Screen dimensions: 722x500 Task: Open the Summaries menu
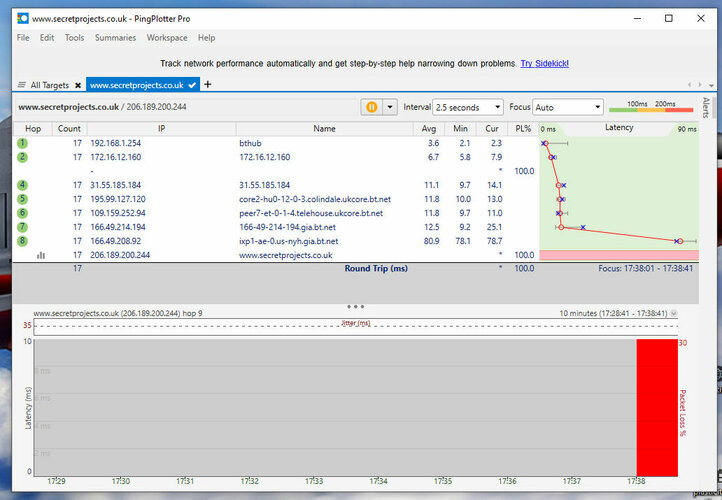(115, 38)
